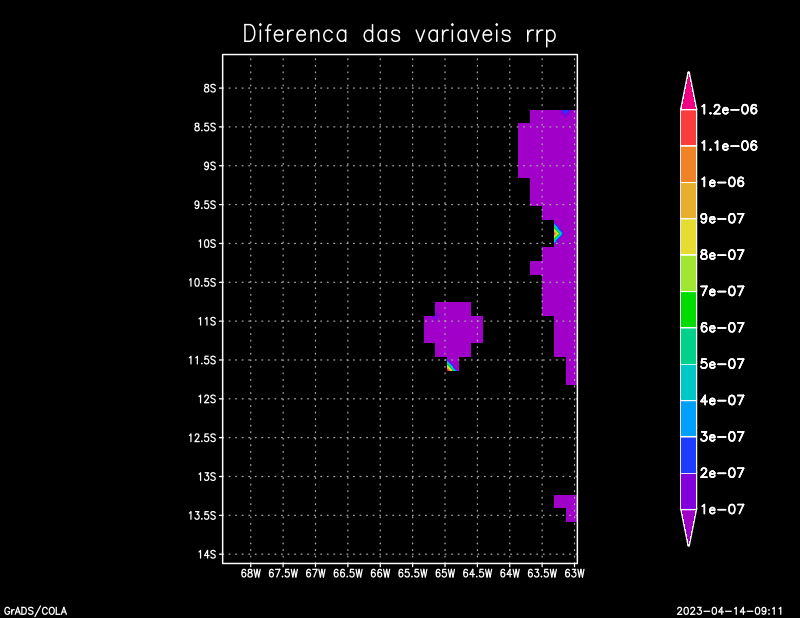
Task: Click the multicolored grid cell near 10S
Action: pos(557,233)
